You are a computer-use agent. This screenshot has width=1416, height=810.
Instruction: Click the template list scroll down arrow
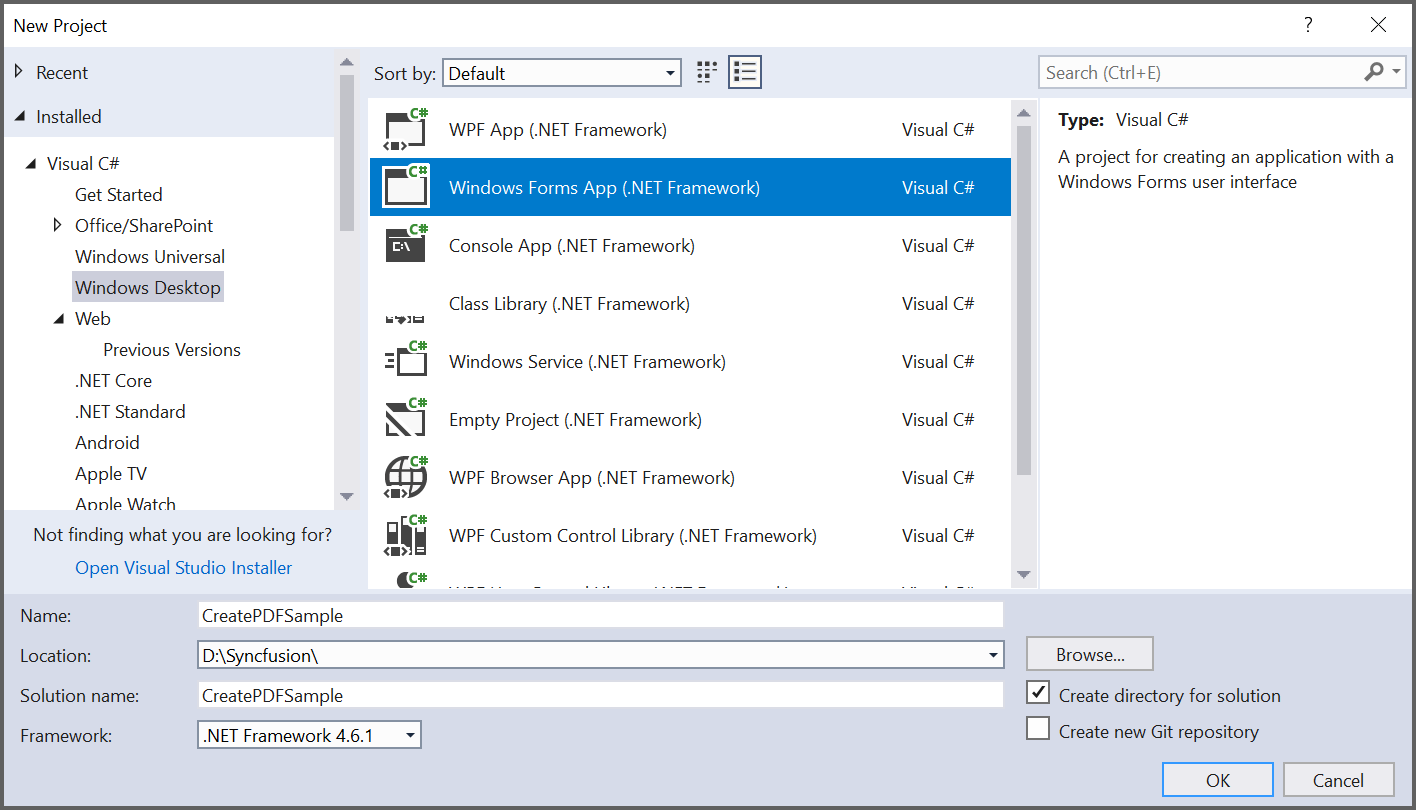tap(1023, 574)
